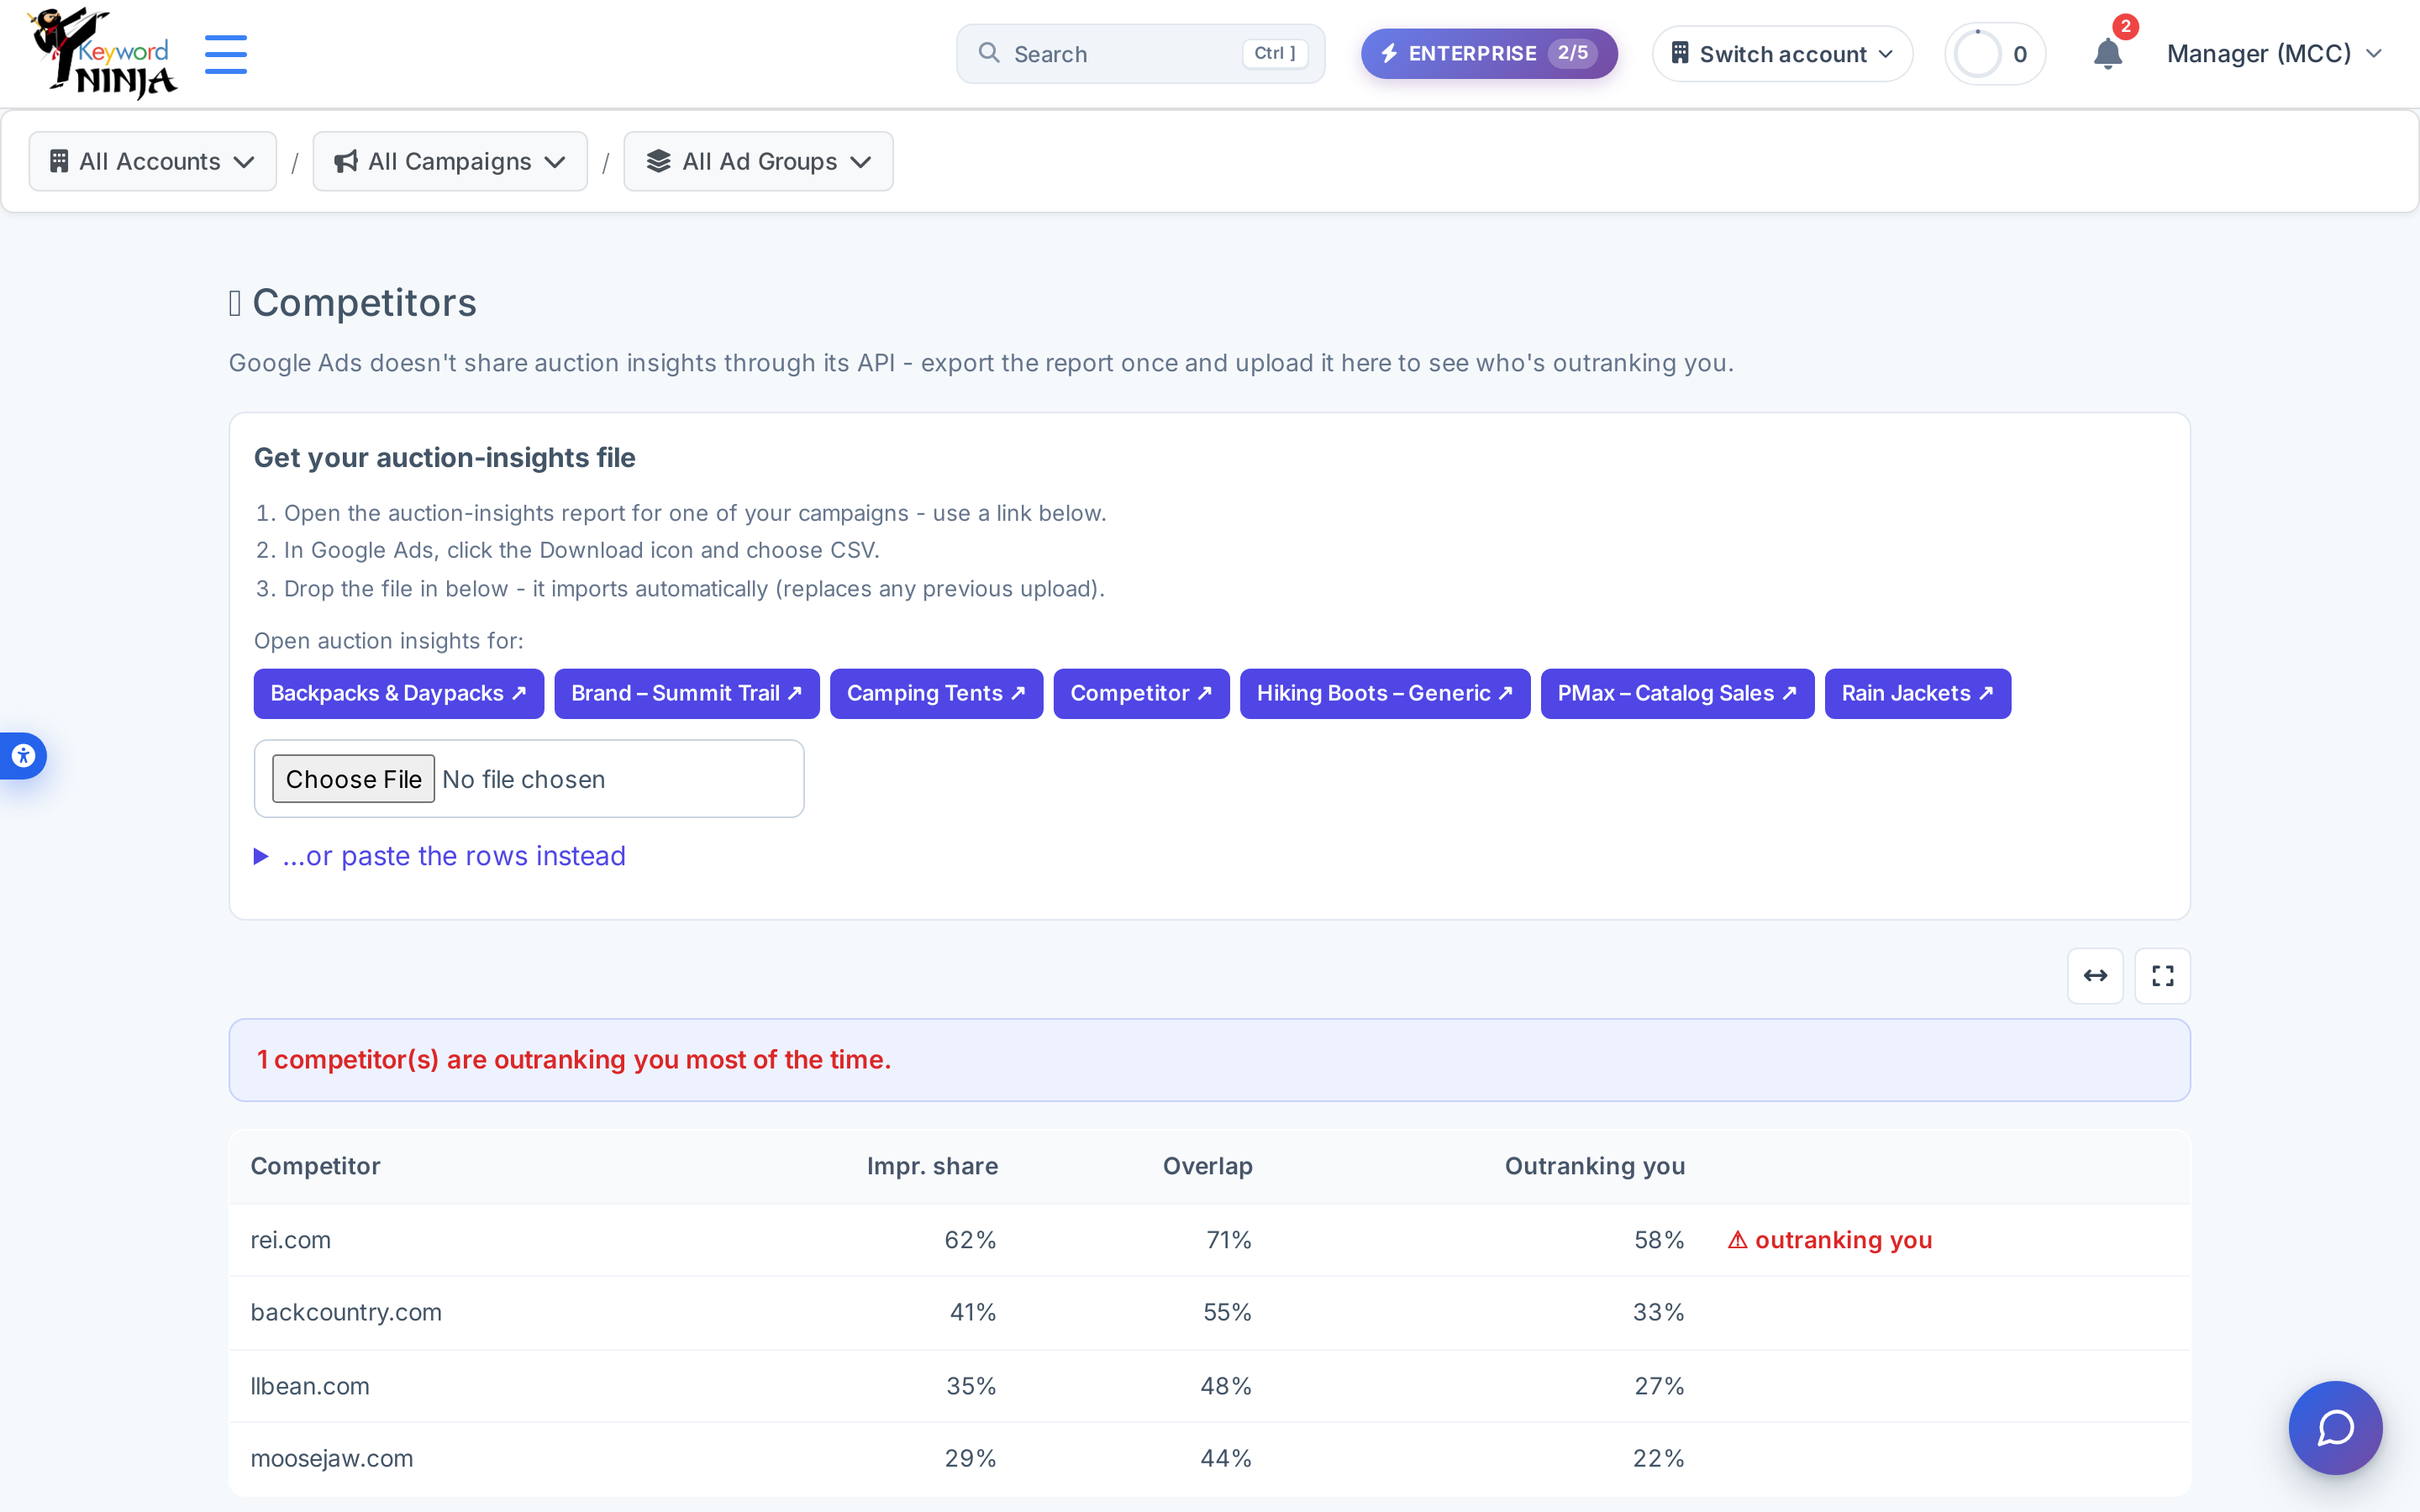Click the "1 competitor(s) are outranking you" alert
The height and width of the screenshot is (1512, 2420).
click(1209, 1060)
